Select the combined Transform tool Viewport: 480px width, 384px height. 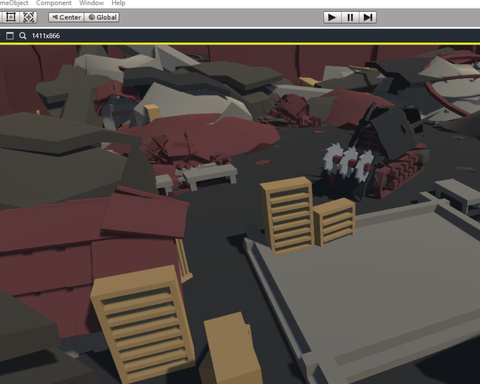tap(29, 17)
